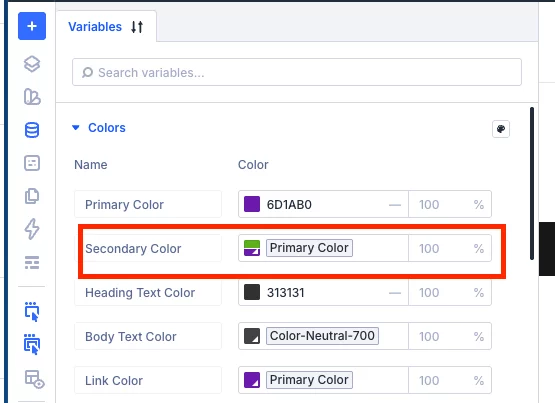Click the blue plus add button
555x403 pixels.
[x=32, y=26]
